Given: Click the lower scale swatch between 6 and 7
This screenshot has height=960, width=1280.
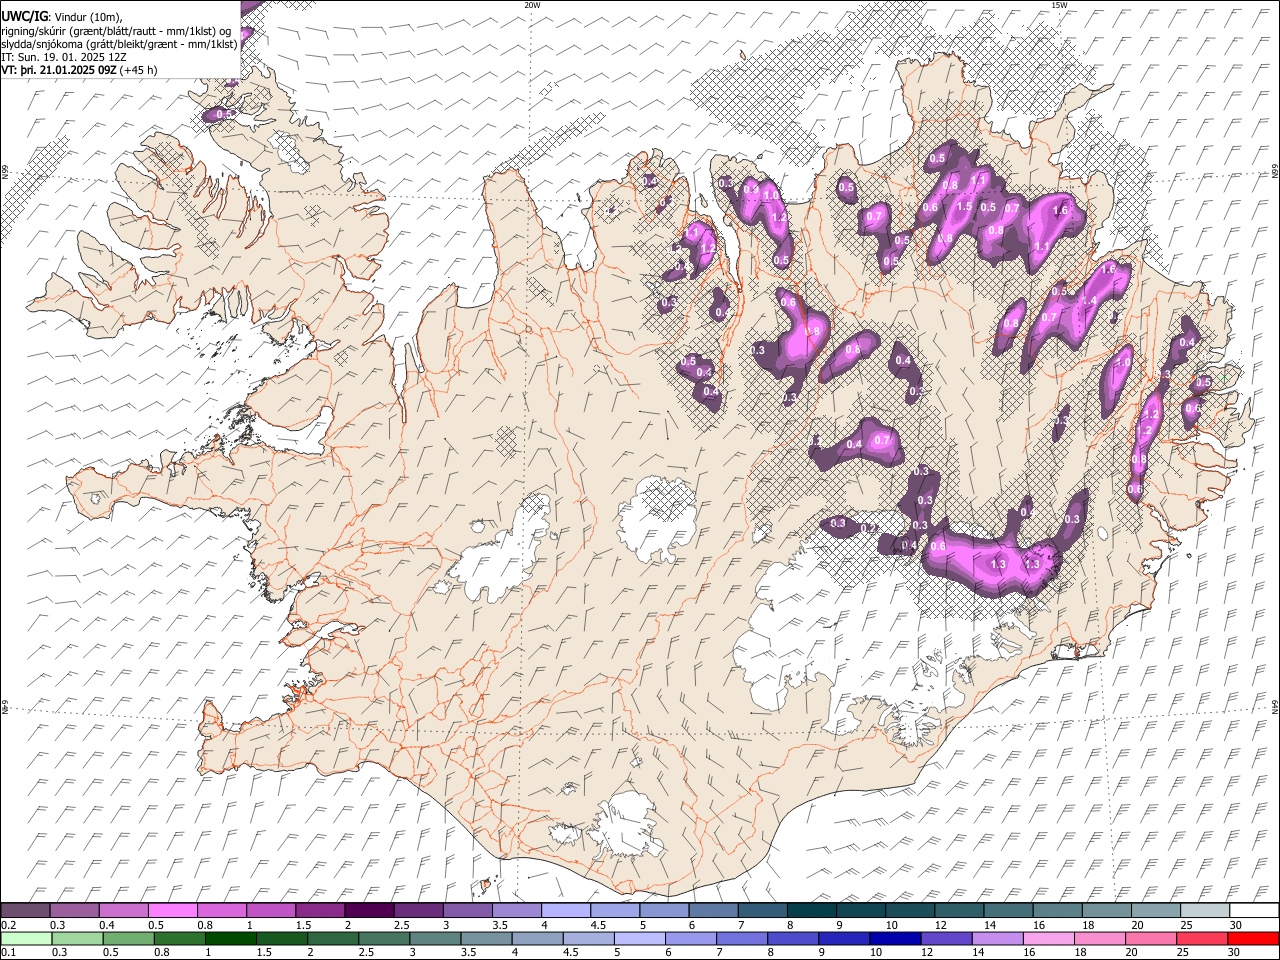Looking at the screenshot, I should [x=690, y=939].
